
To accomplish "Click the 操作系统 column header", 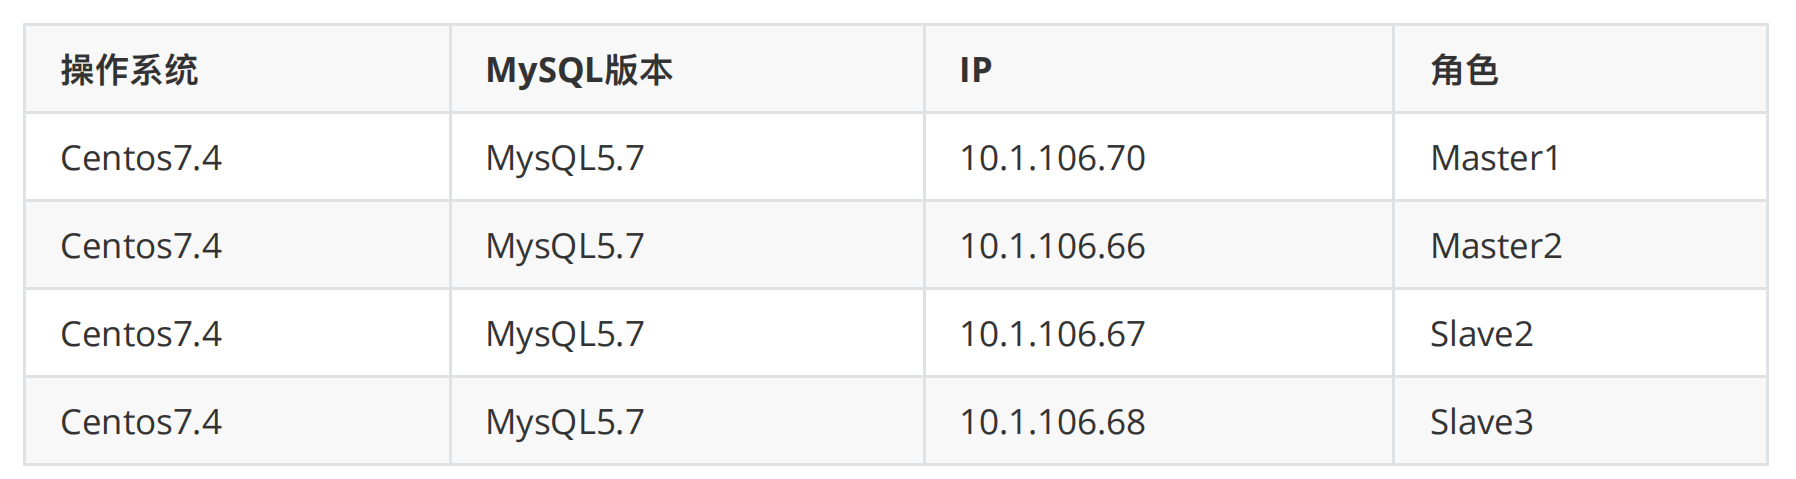I will tap(129, 70).
